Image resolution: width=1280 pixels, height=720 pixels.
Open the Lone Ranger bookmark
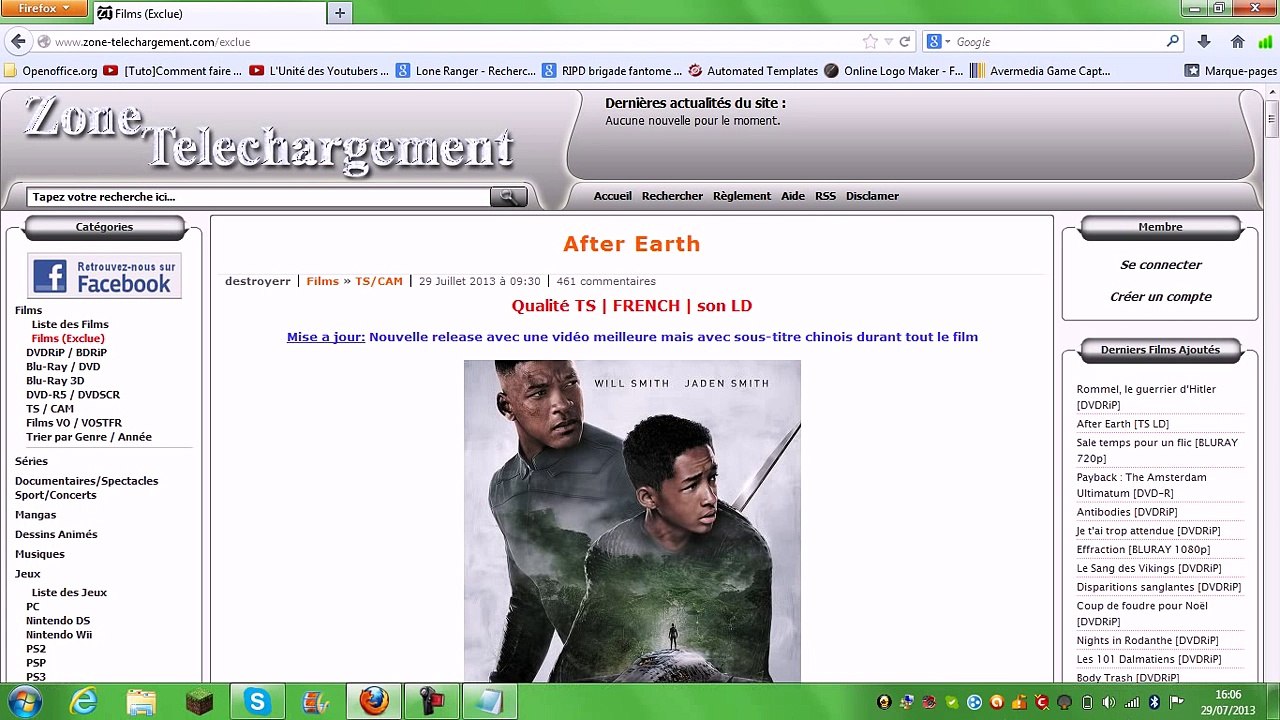[466, 71]
